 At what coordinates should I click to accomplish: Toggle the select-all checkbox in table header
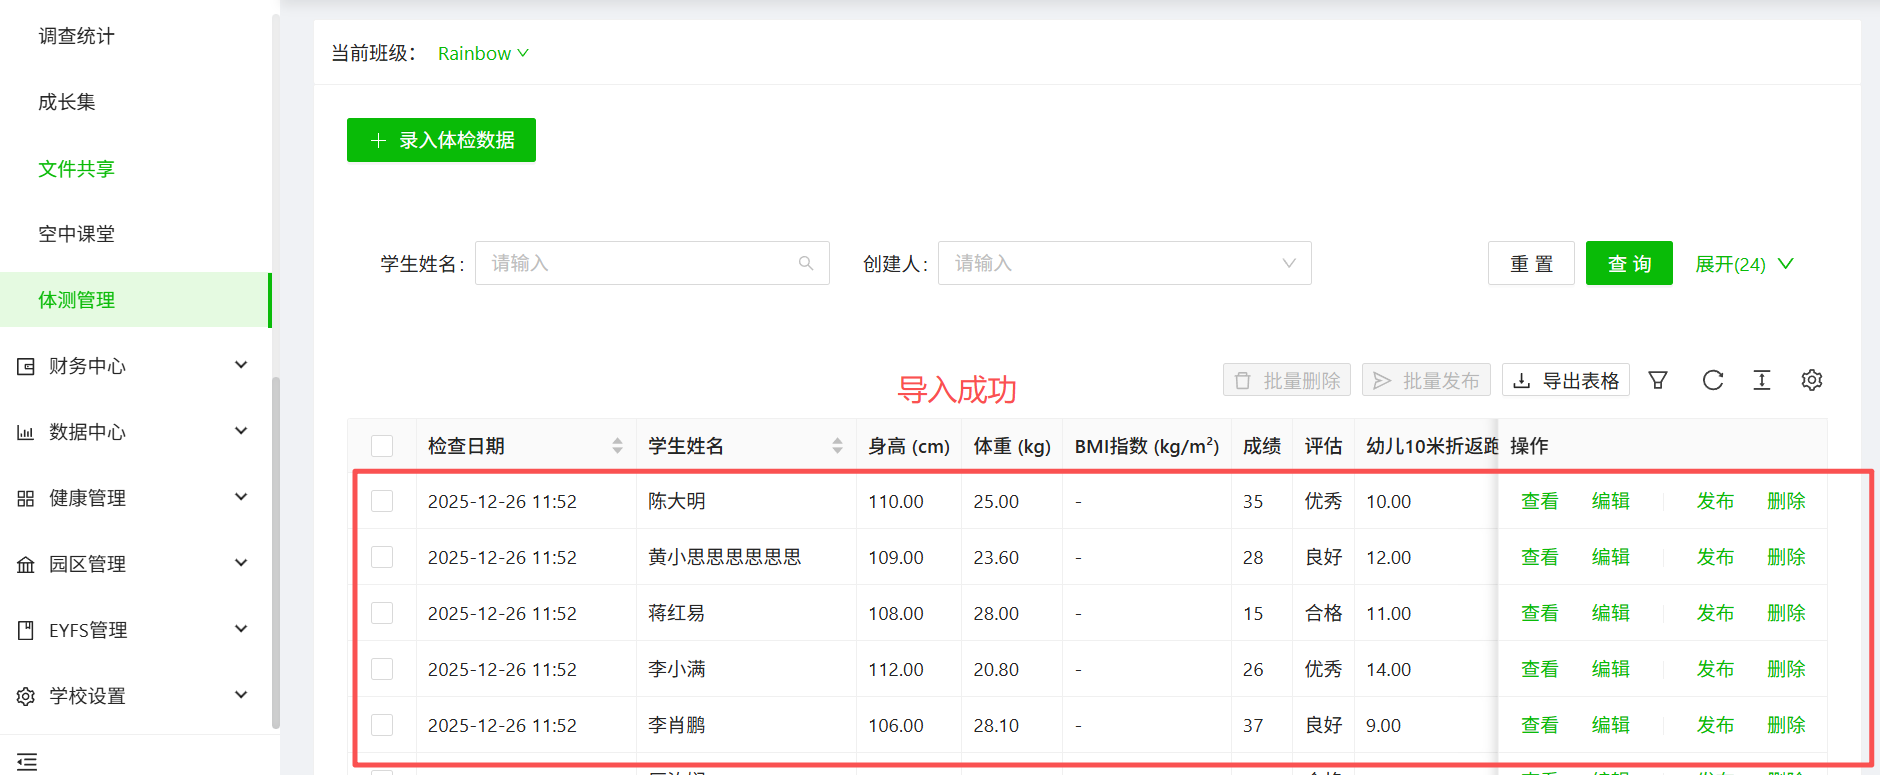point(382,446)
